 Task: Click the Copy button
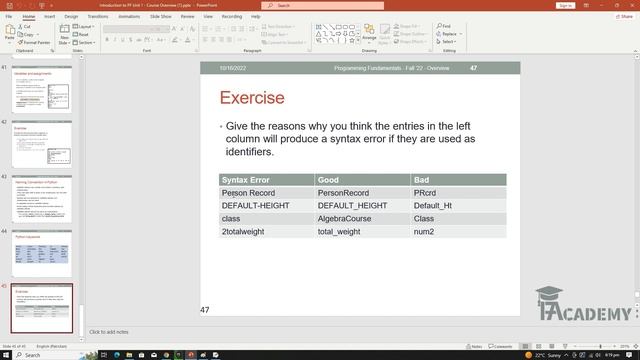point(26,35)
